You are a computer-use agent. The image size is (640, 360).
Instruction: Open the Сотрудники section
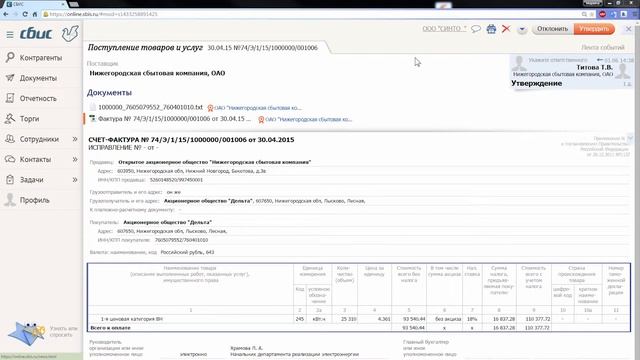39,139
